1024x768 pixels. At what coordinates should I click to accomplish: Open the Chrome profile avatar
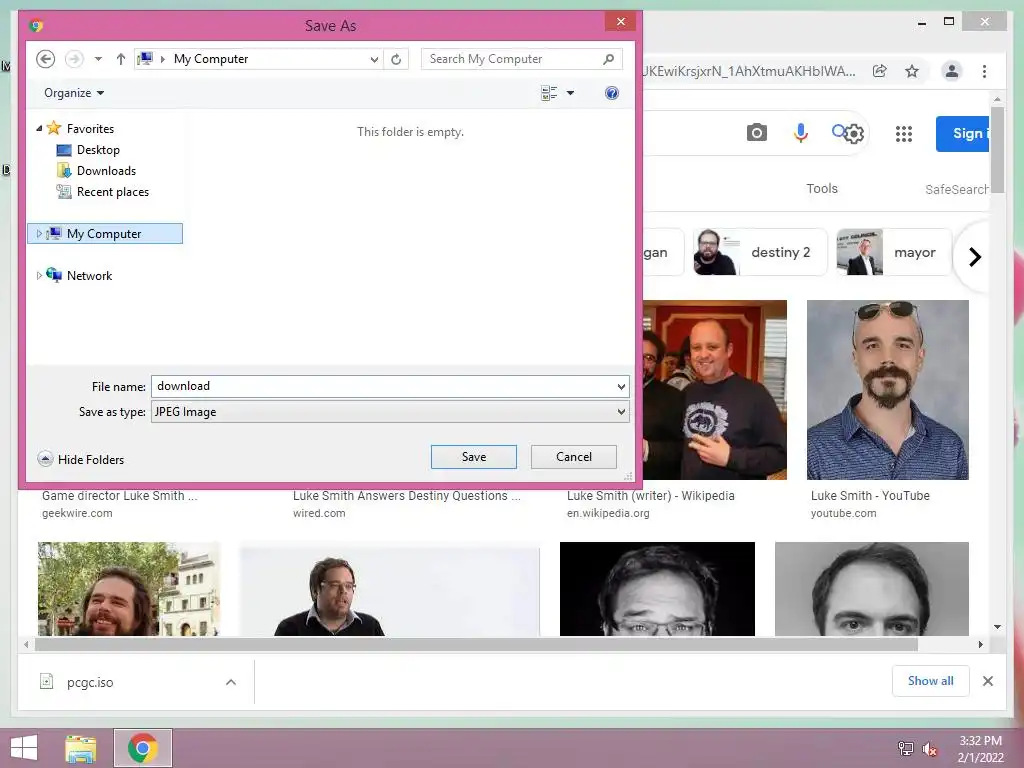click(x=952, y=71)
